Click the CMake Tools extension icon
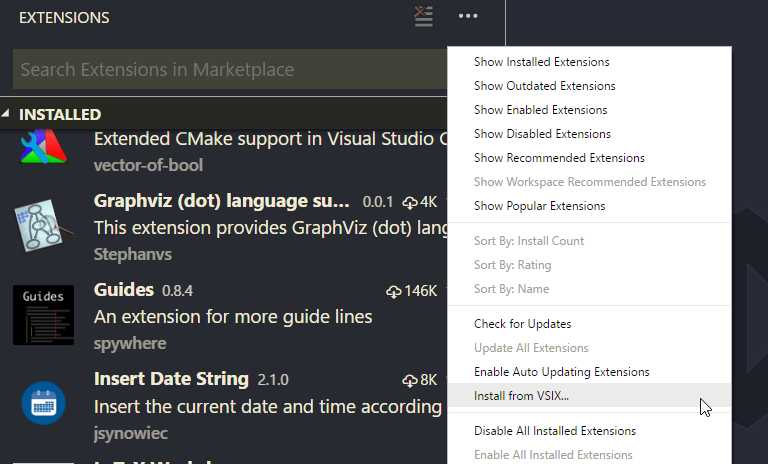768x464 pixels. [43, 147]
